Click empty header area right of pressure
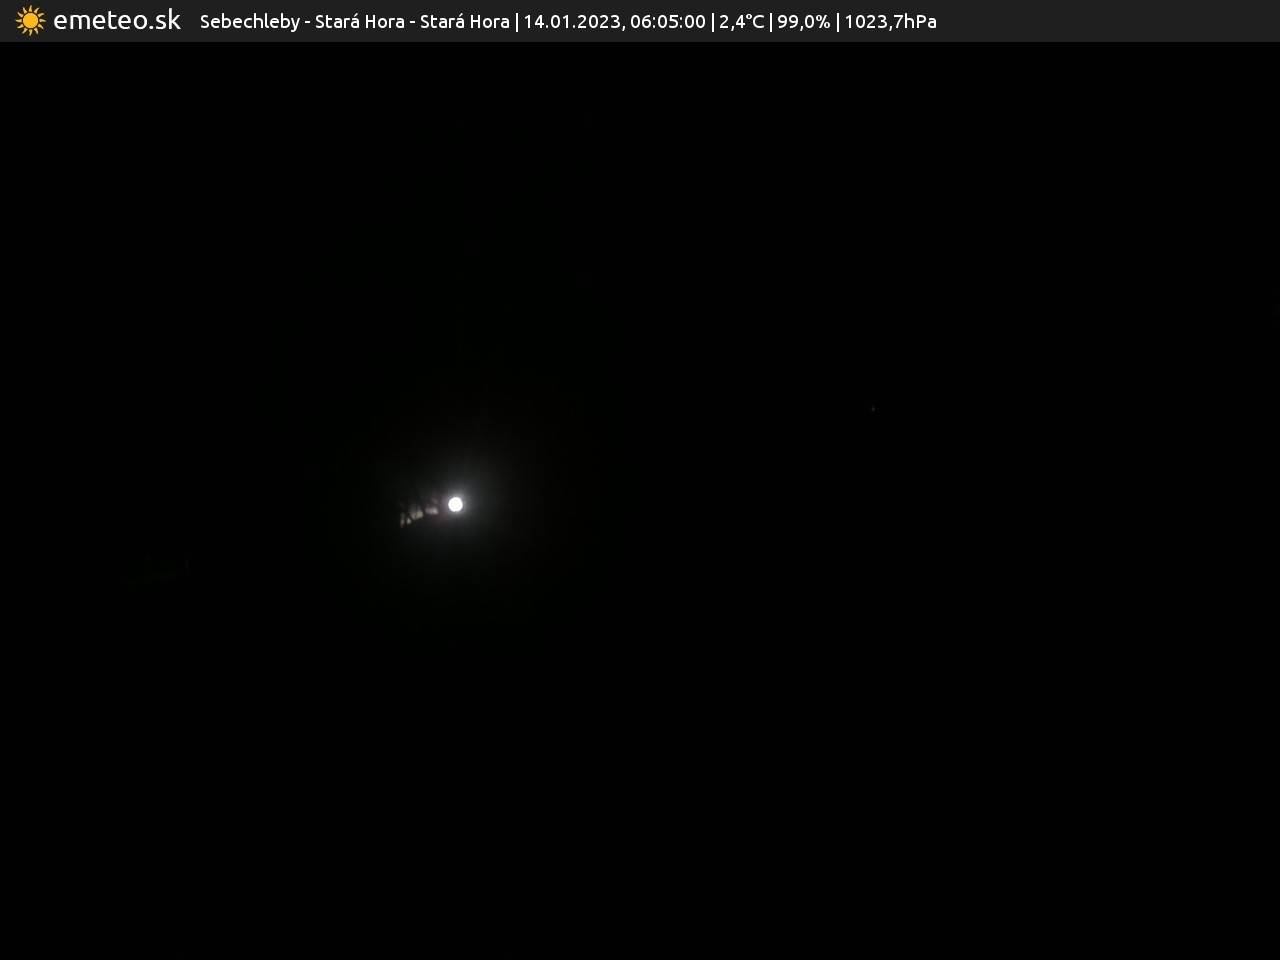The height and width of the screenshot is (960, 1280). coord(1100,21)
